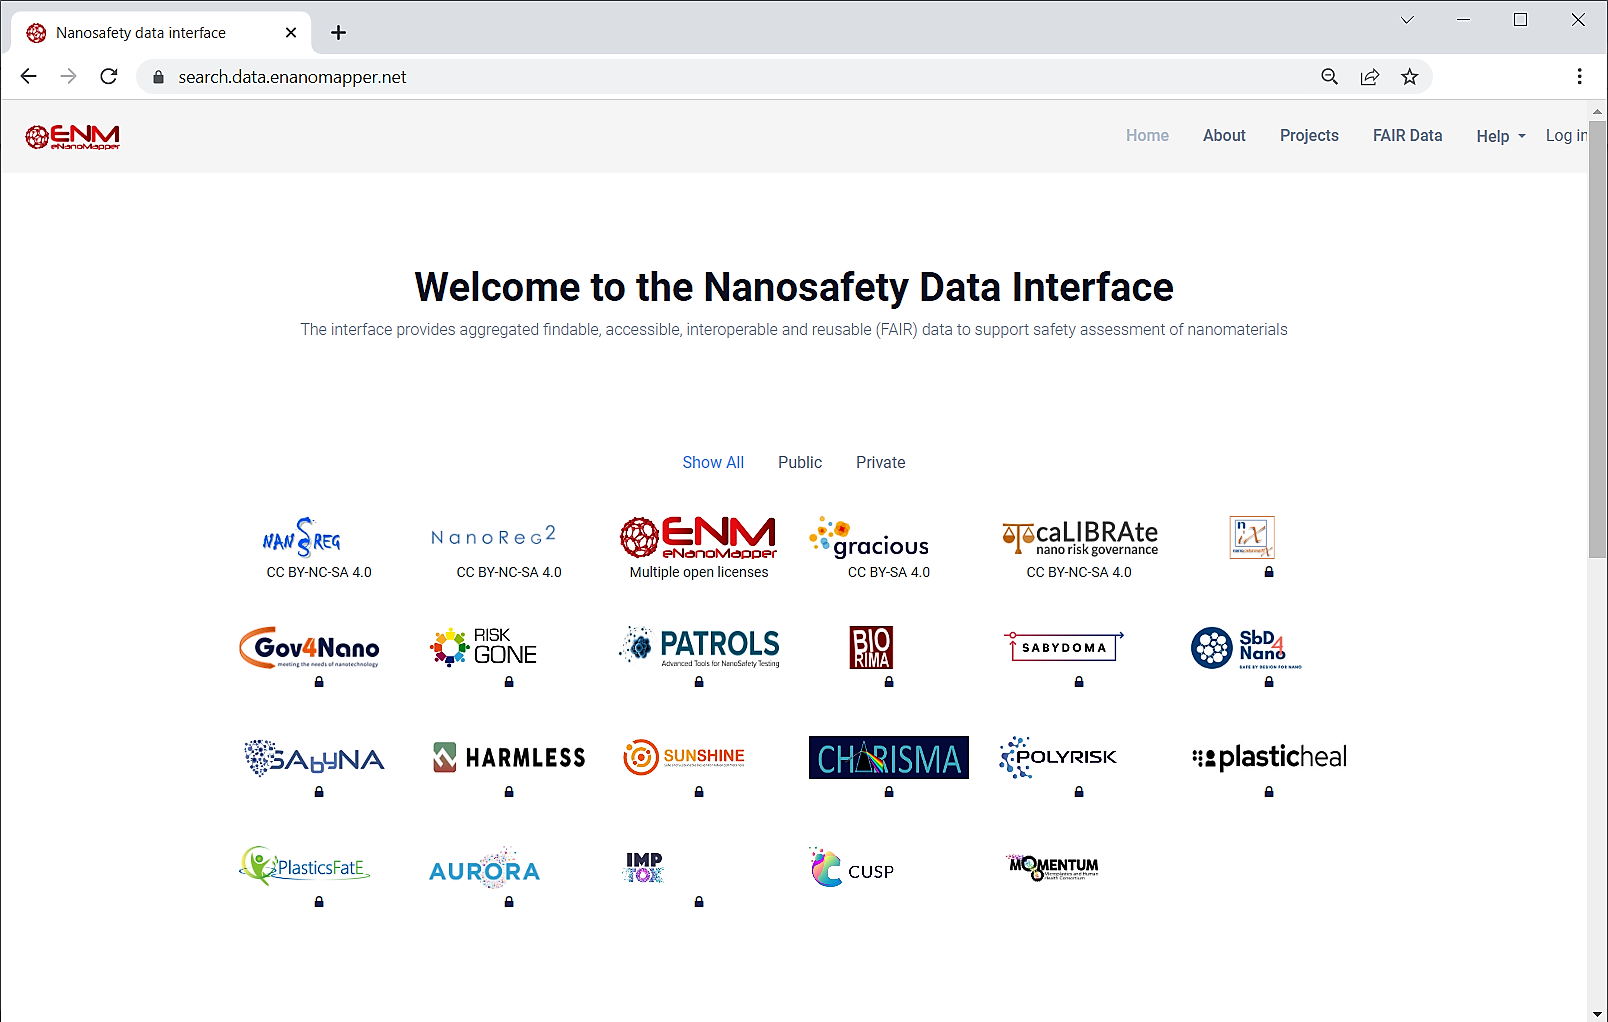Open Chrome's three-dot menu

pyautogui.click(x=1579, y=77)
